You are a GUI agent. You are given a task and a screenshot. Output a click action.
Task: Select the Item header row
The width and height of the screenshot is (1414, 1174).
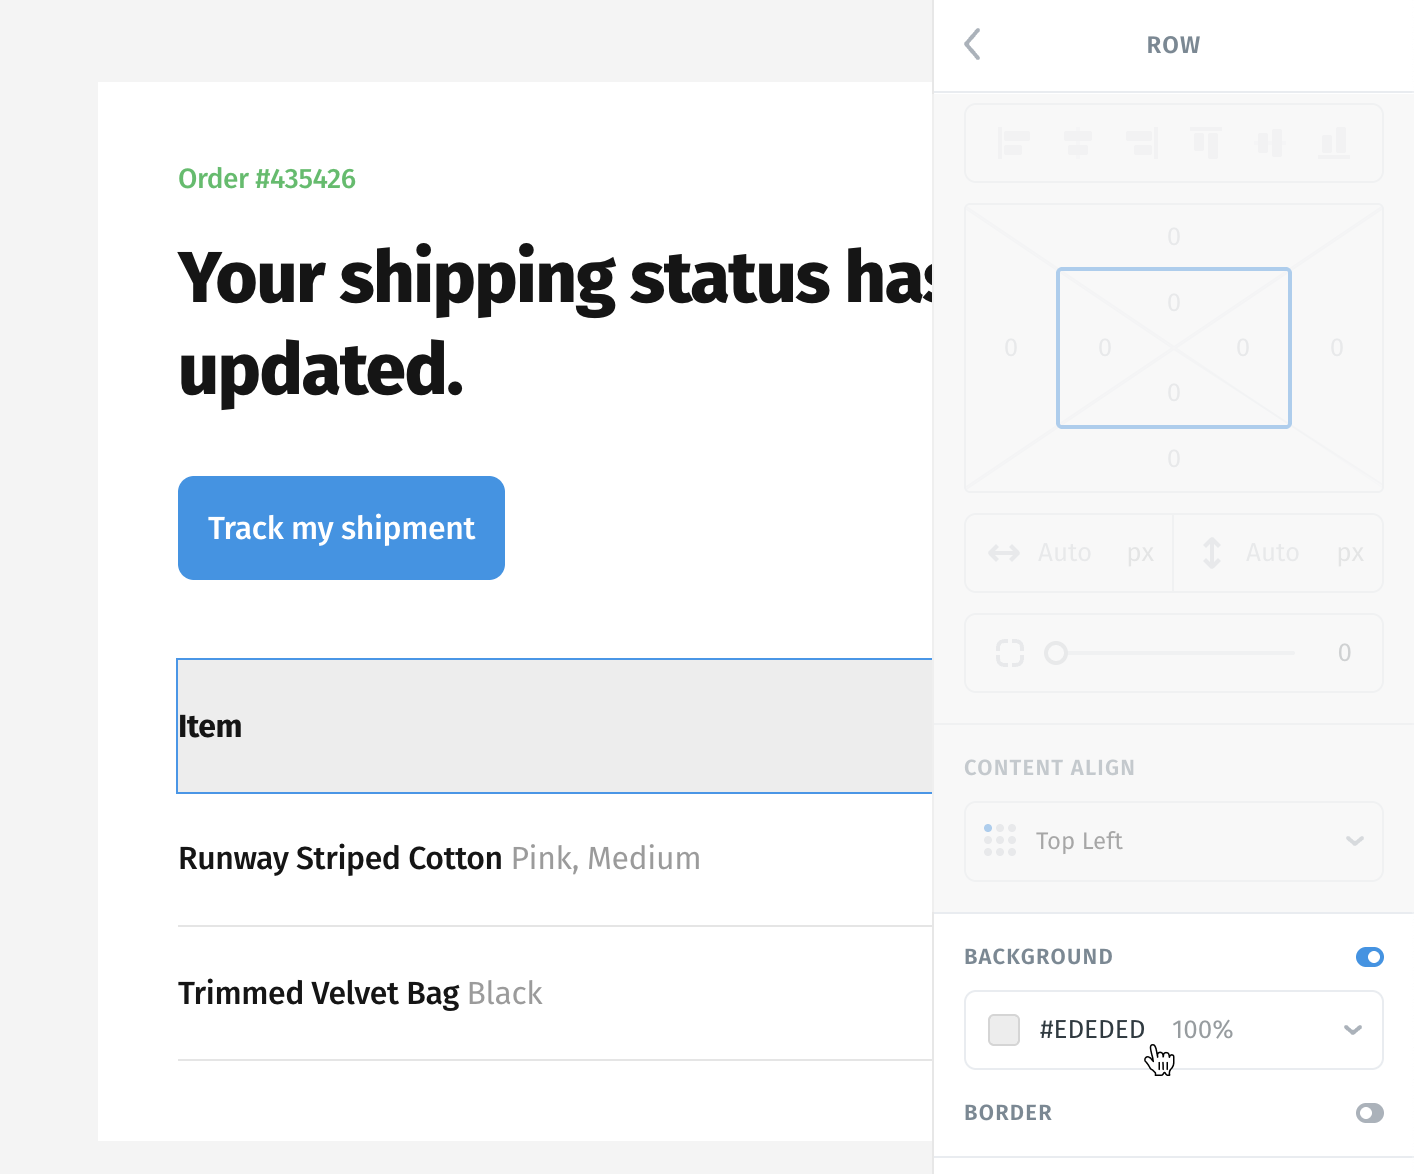click(x=555, y=726)
